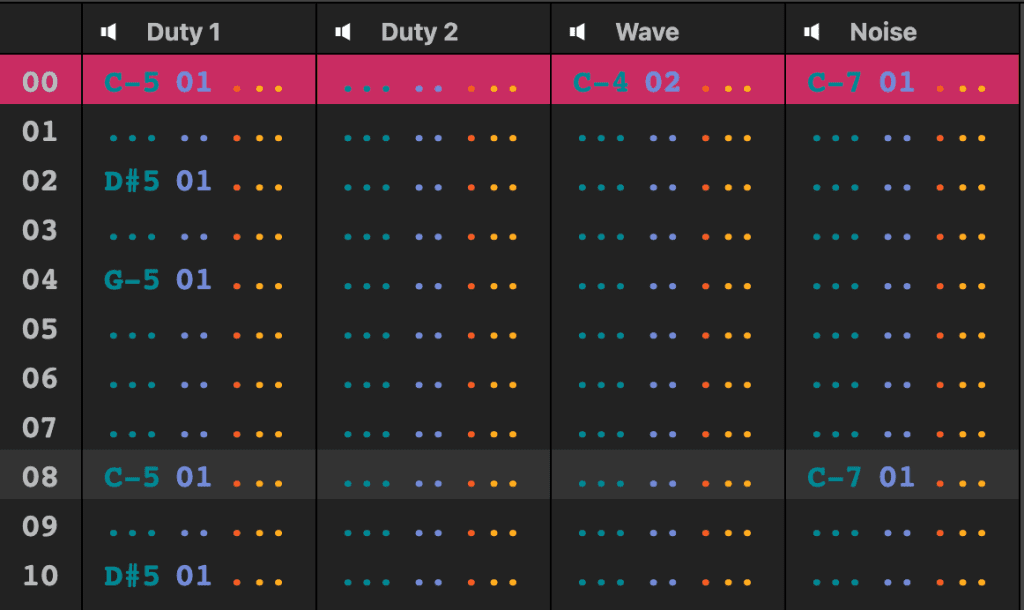Viewport: 1024px width, 610px height.
Task: Select empty note cell in Noise row 10
Action: pos(835,582)
